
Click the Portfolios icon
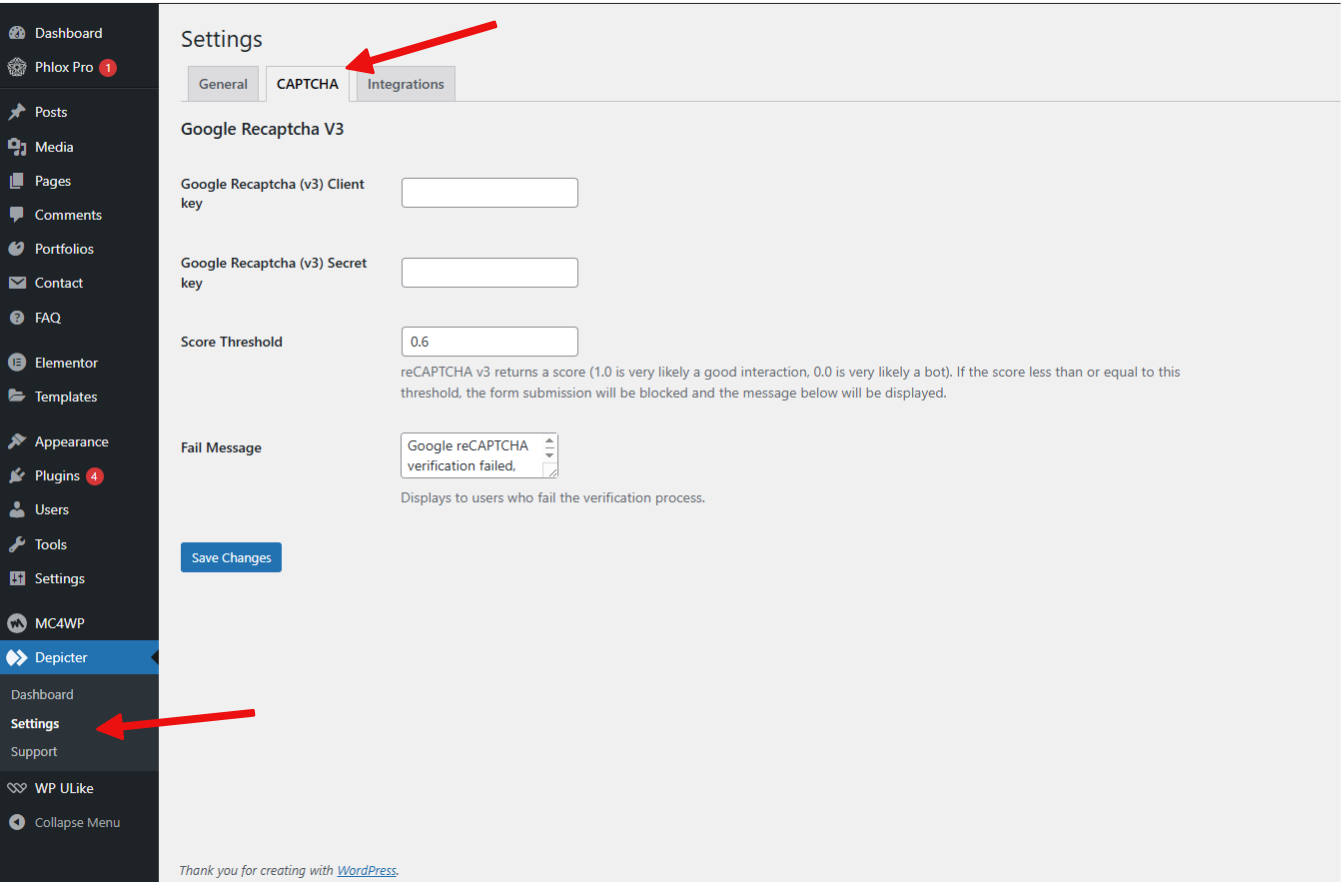pos(16,249)
